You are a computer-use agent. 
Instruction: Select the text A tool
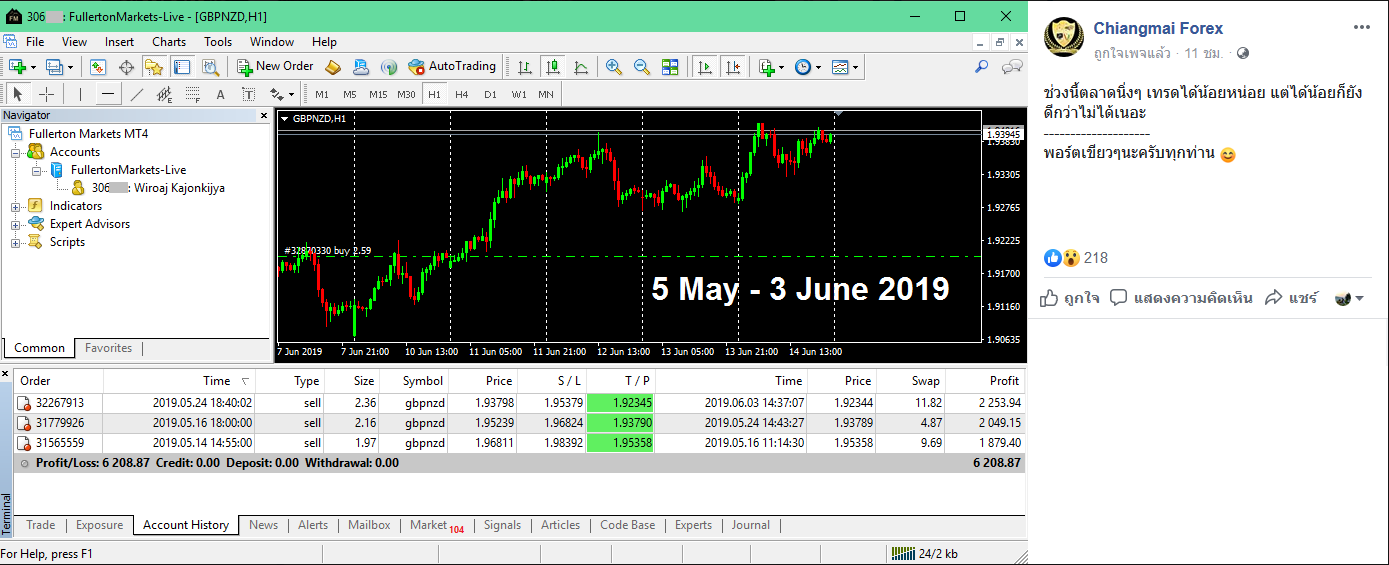[x=221, y=94]
